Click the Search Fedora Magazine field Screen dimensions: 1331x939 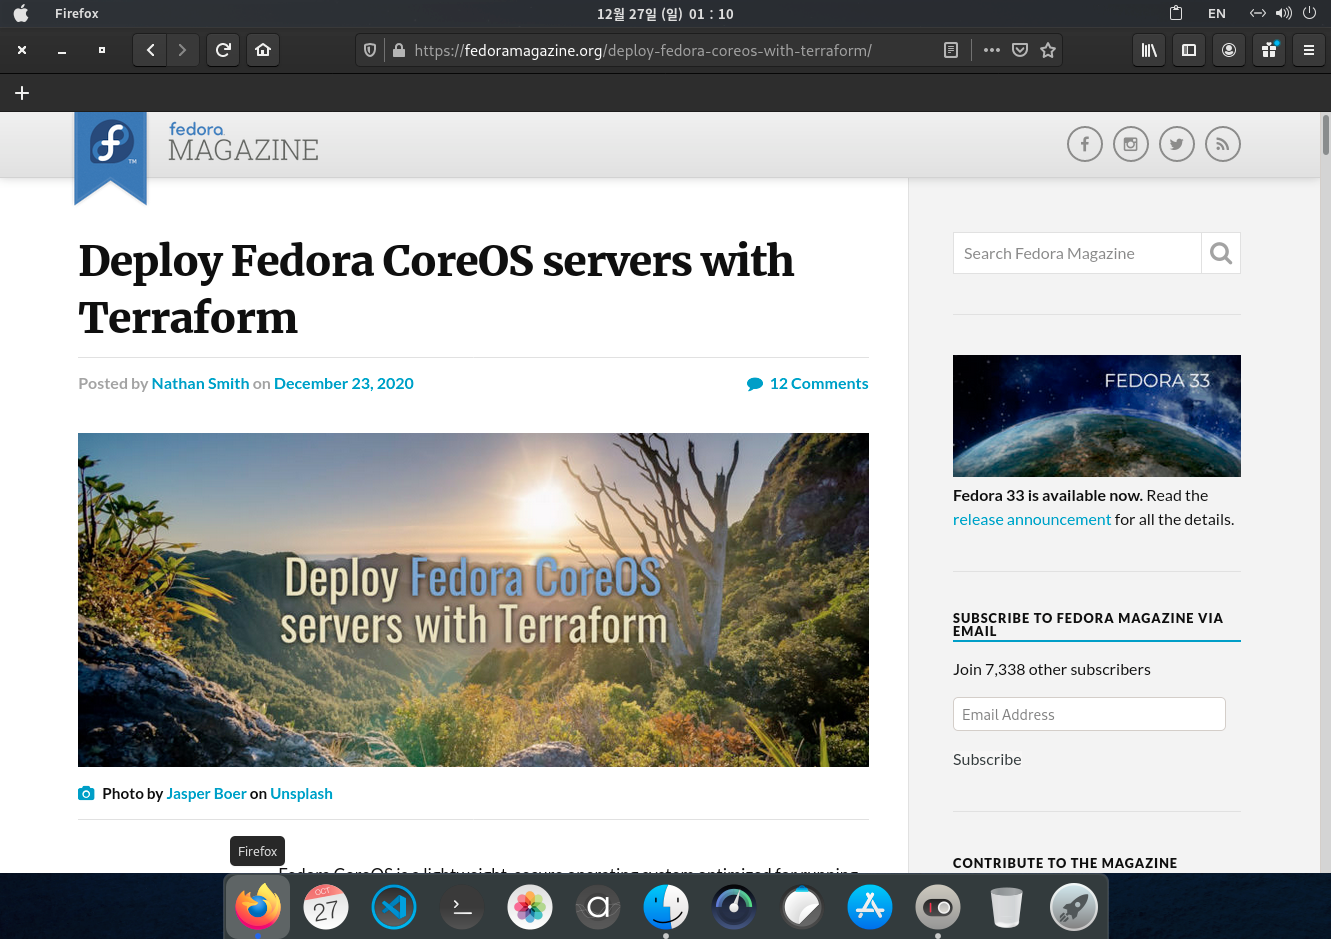(1077, 253)
